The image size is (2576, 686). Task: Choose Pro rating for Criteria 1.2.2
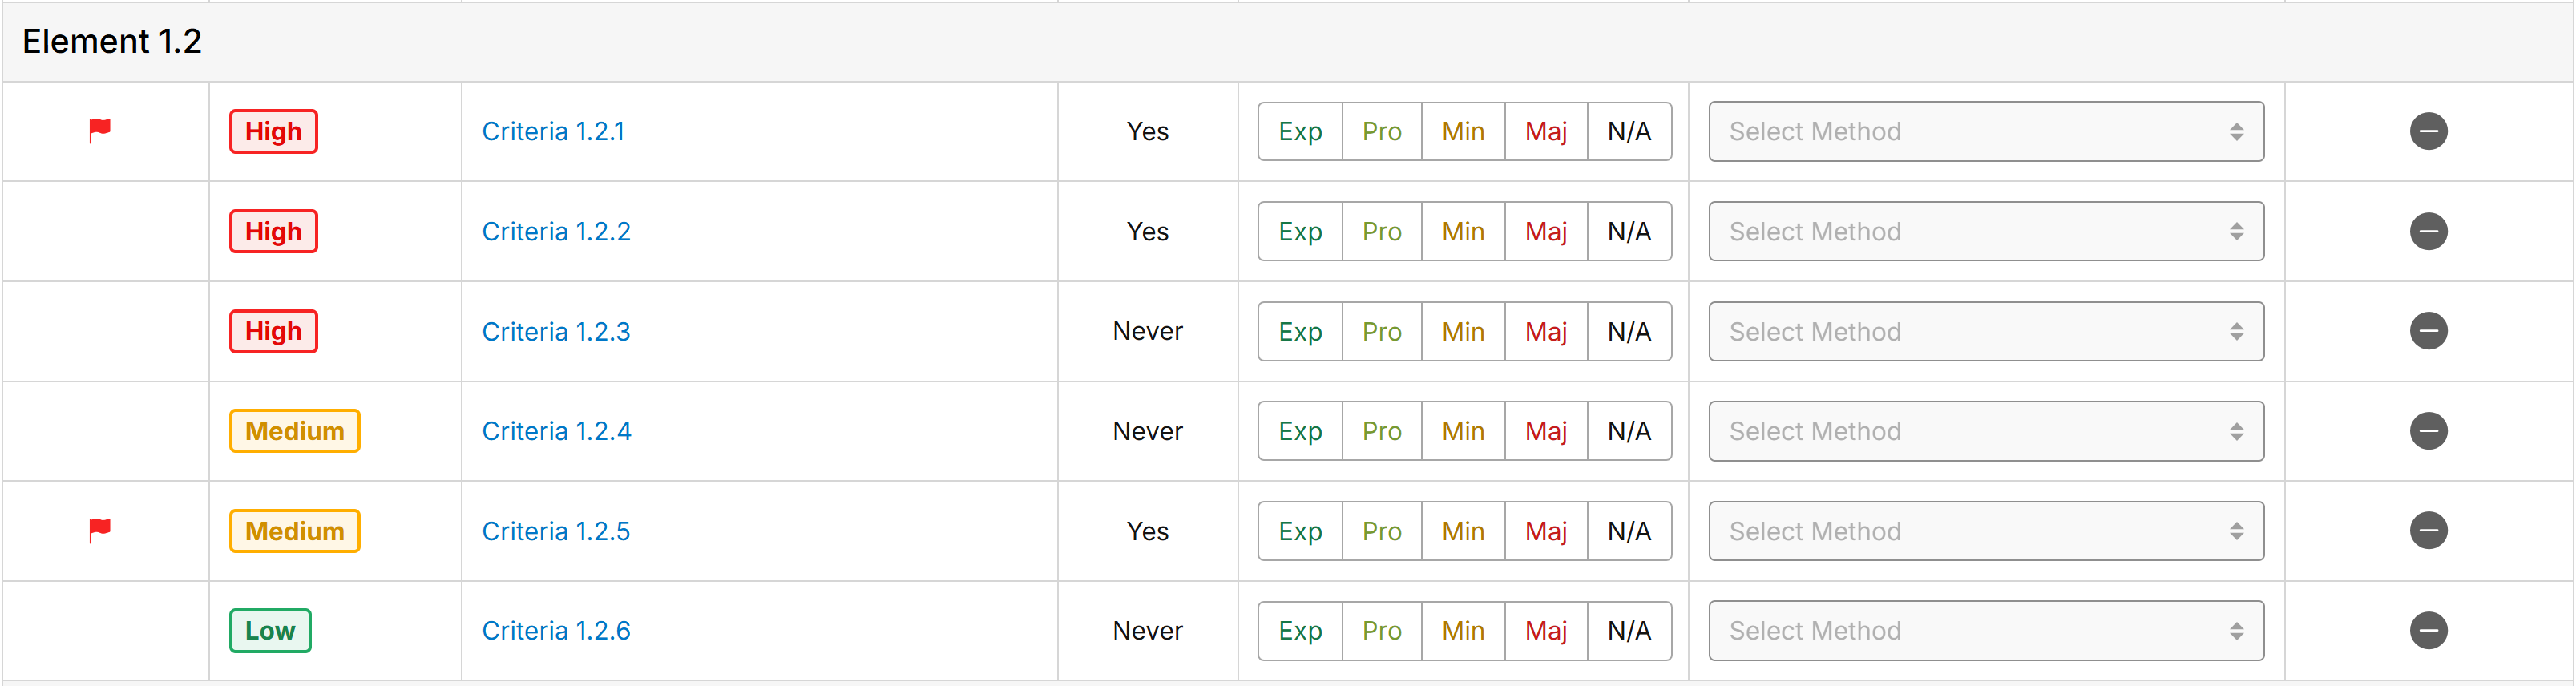[x=1382, y=231]
